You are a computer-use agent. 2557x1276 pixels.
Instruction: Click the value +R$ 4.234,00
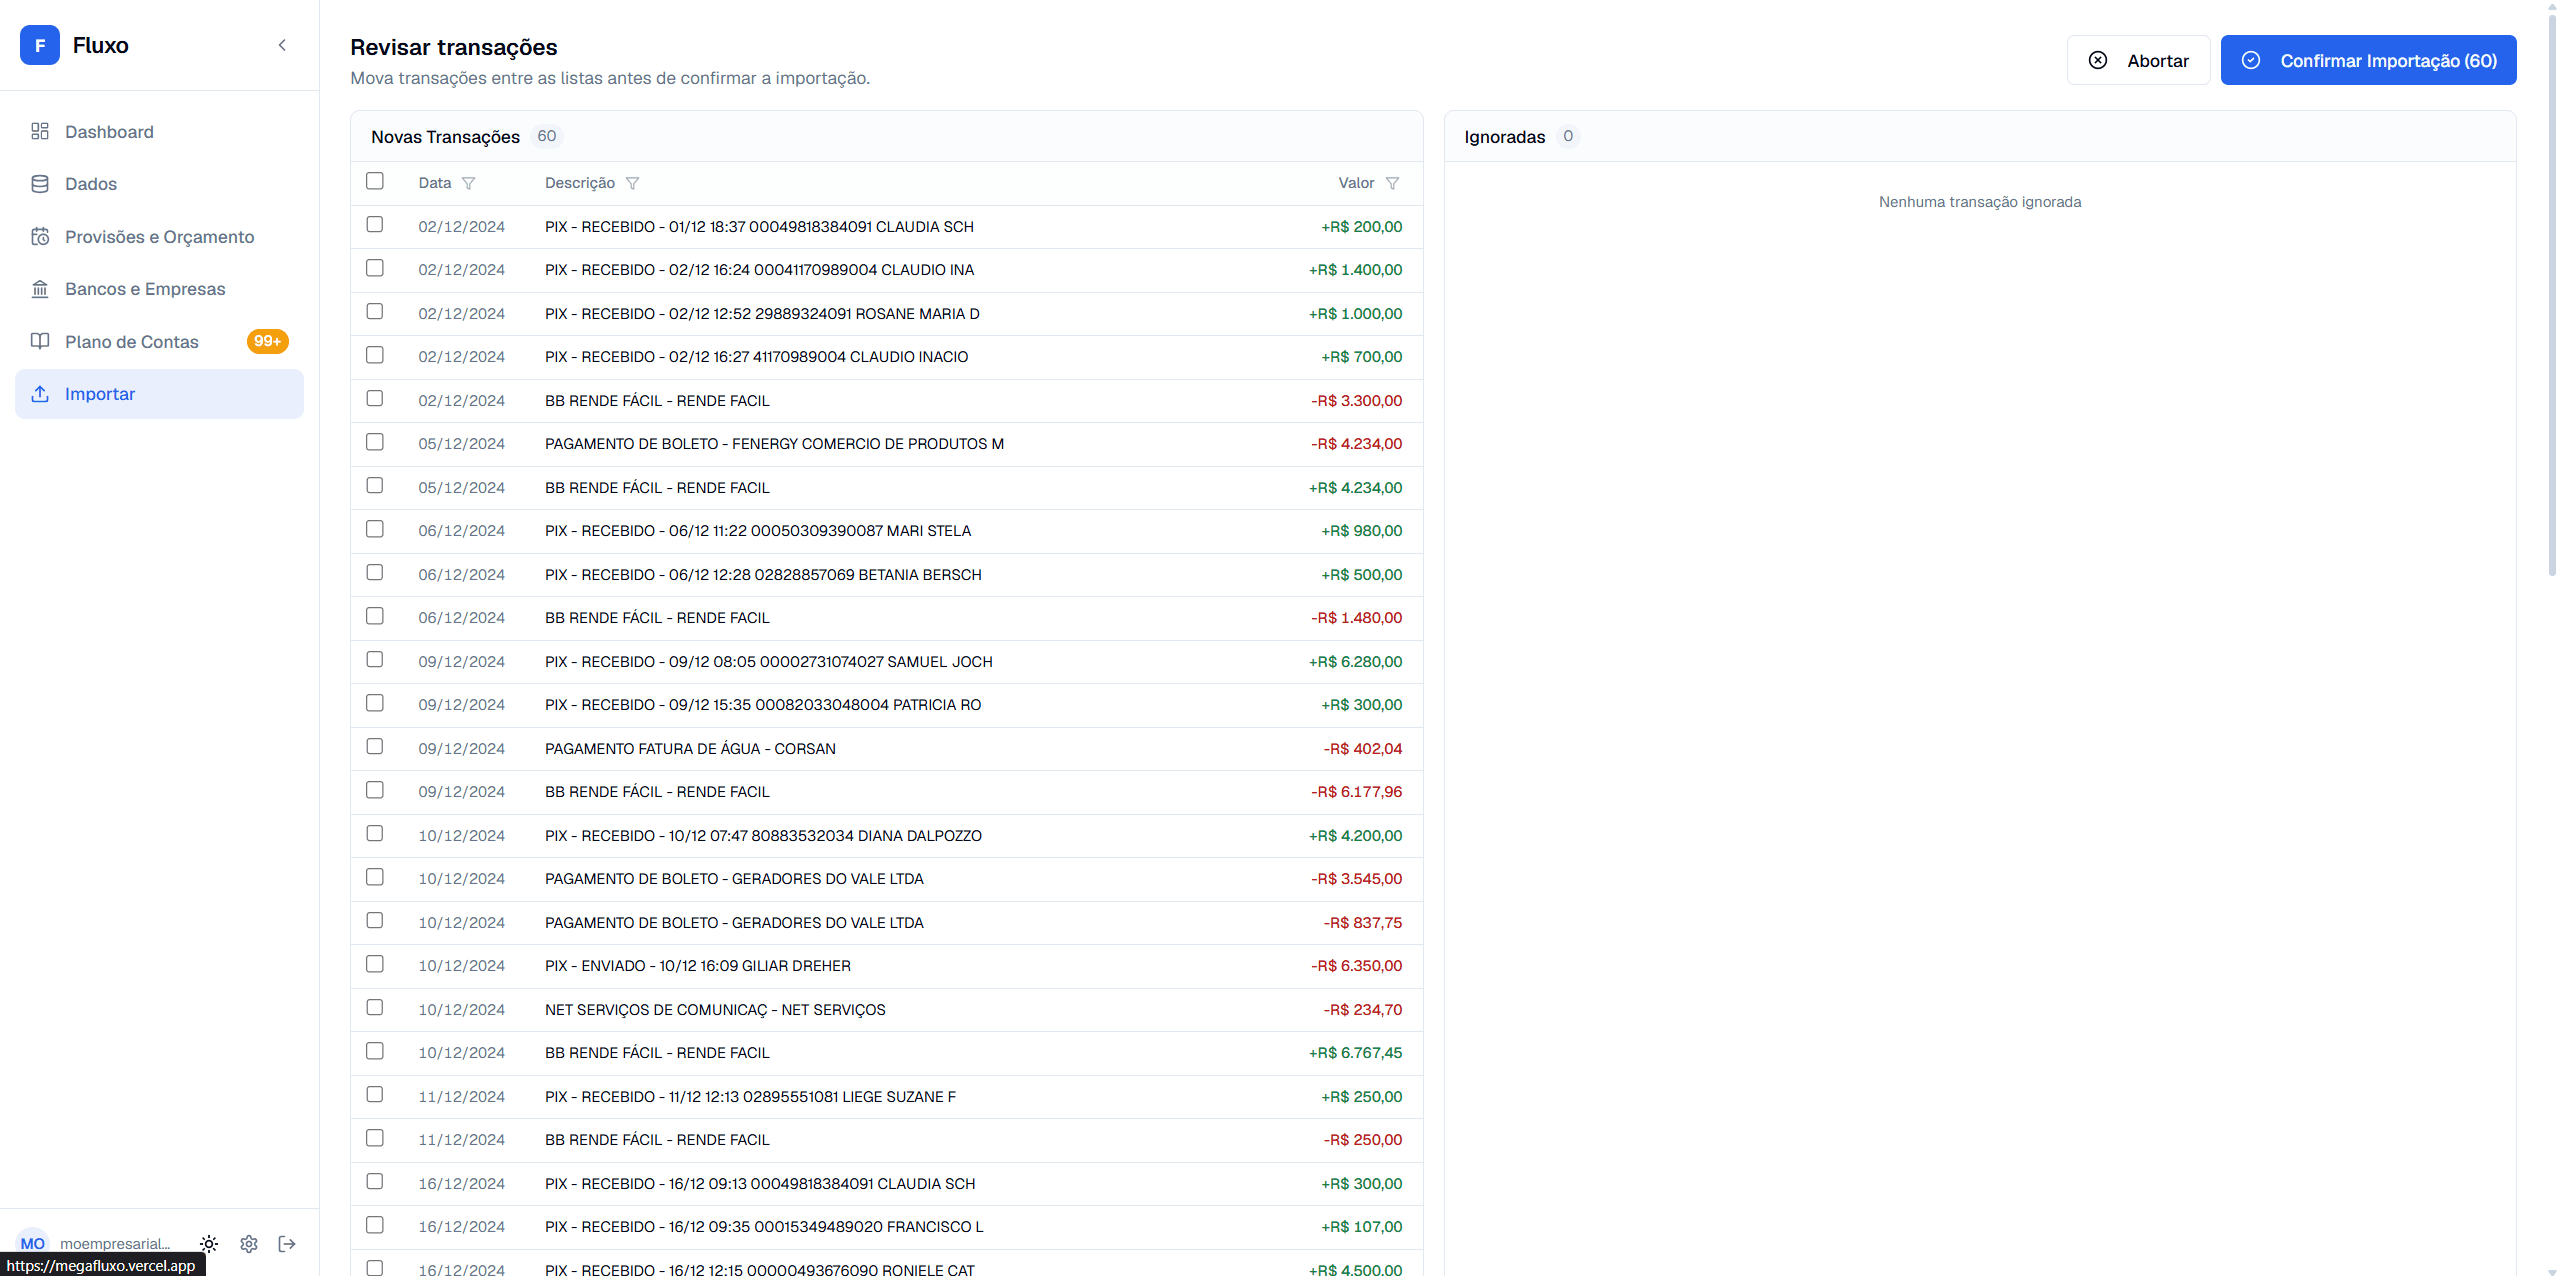click(x=1355, y=488)
